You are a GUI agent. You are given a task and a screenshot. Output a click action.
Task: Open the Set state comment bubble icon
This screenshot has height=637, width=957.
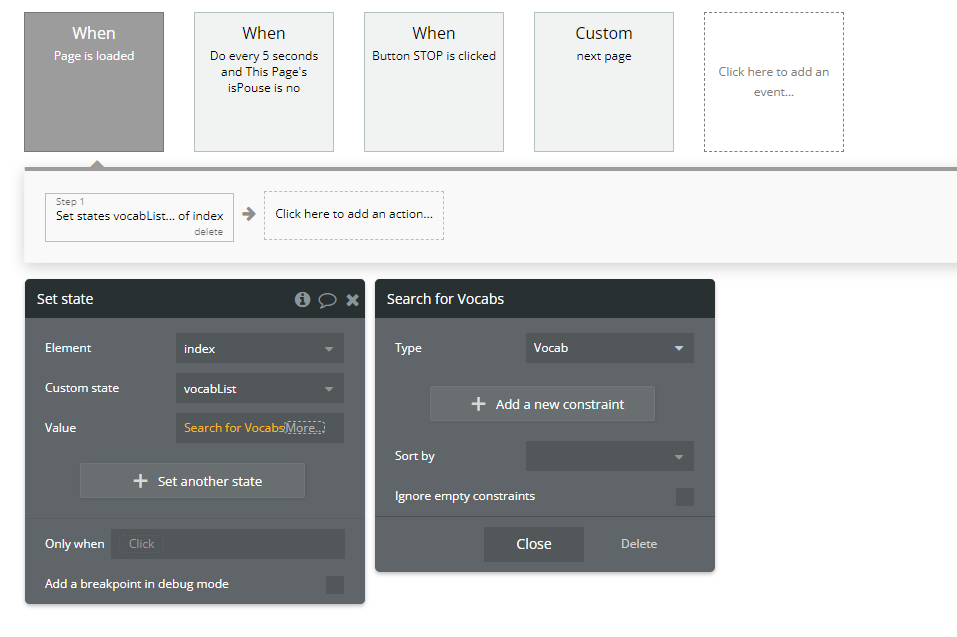point(327,300)
